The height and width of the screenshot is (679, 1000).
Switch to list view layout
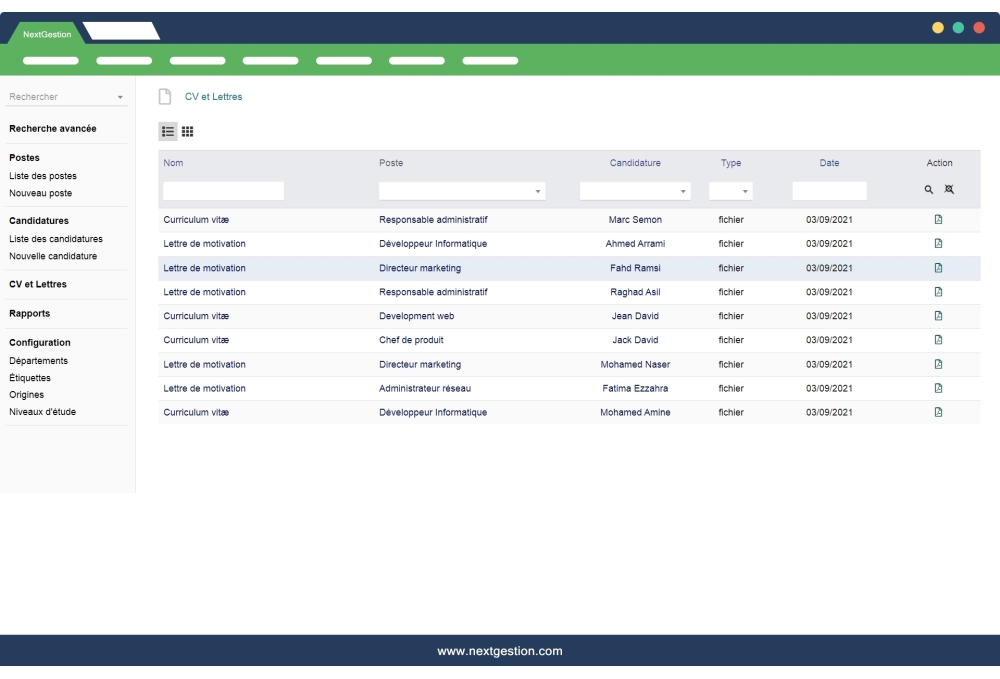(167, 131)
